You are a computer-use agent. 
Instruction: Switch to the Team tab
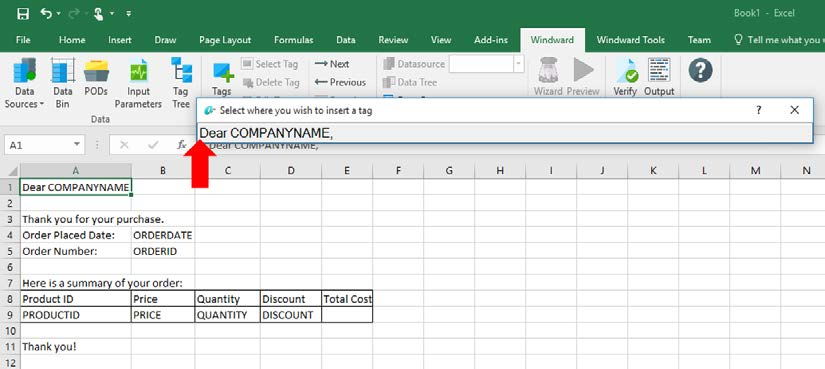click(x=699, y=40)
